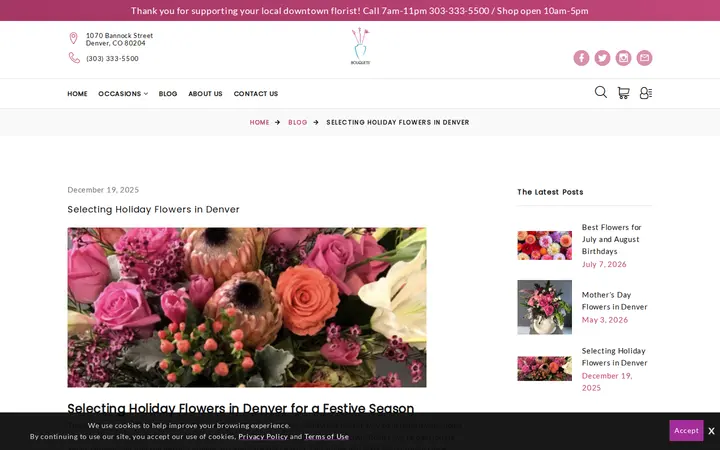The height and width of the screenshot is (450, 720).
Task: Click the Festive Season article heading
Action: [x=241, y=408]
